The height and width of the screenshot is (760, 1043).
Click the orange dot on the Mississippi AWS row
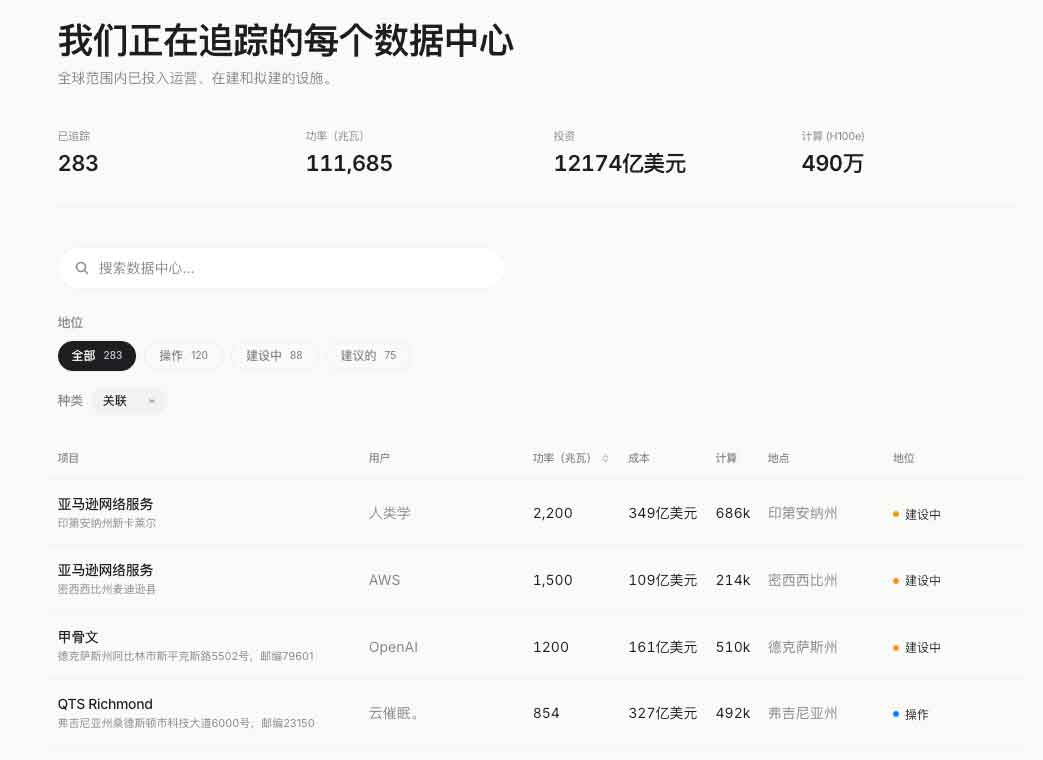(x=897, y=580)
